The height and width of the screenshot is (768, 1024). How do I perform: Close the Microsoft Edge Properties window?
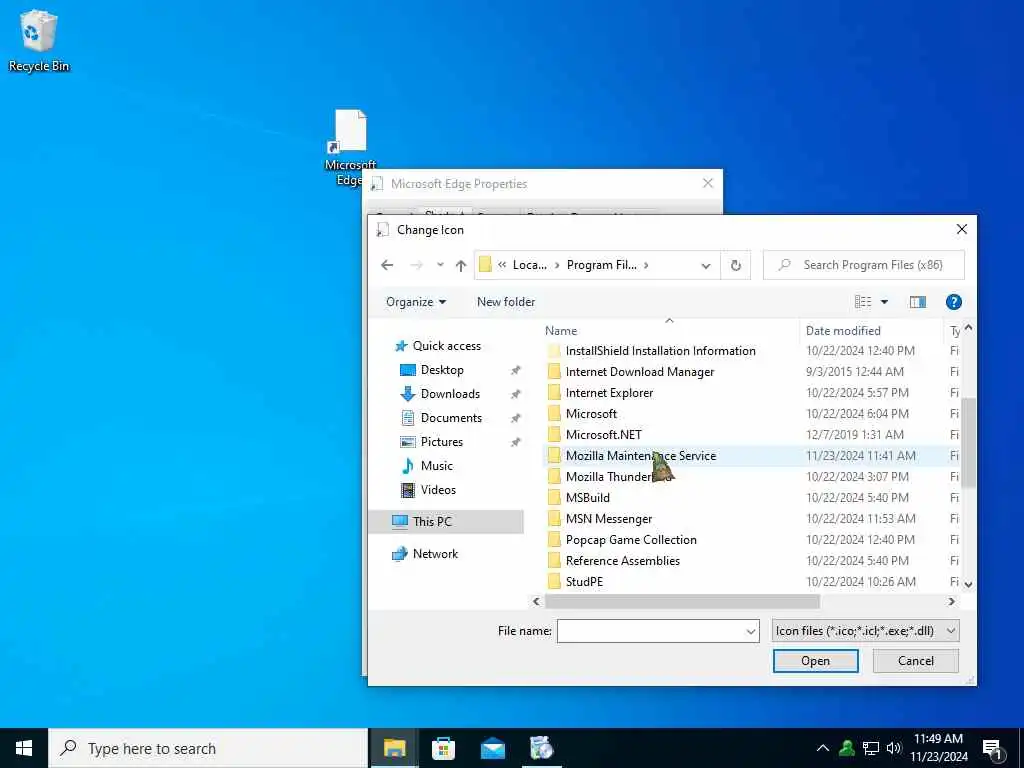click(708, 184)
